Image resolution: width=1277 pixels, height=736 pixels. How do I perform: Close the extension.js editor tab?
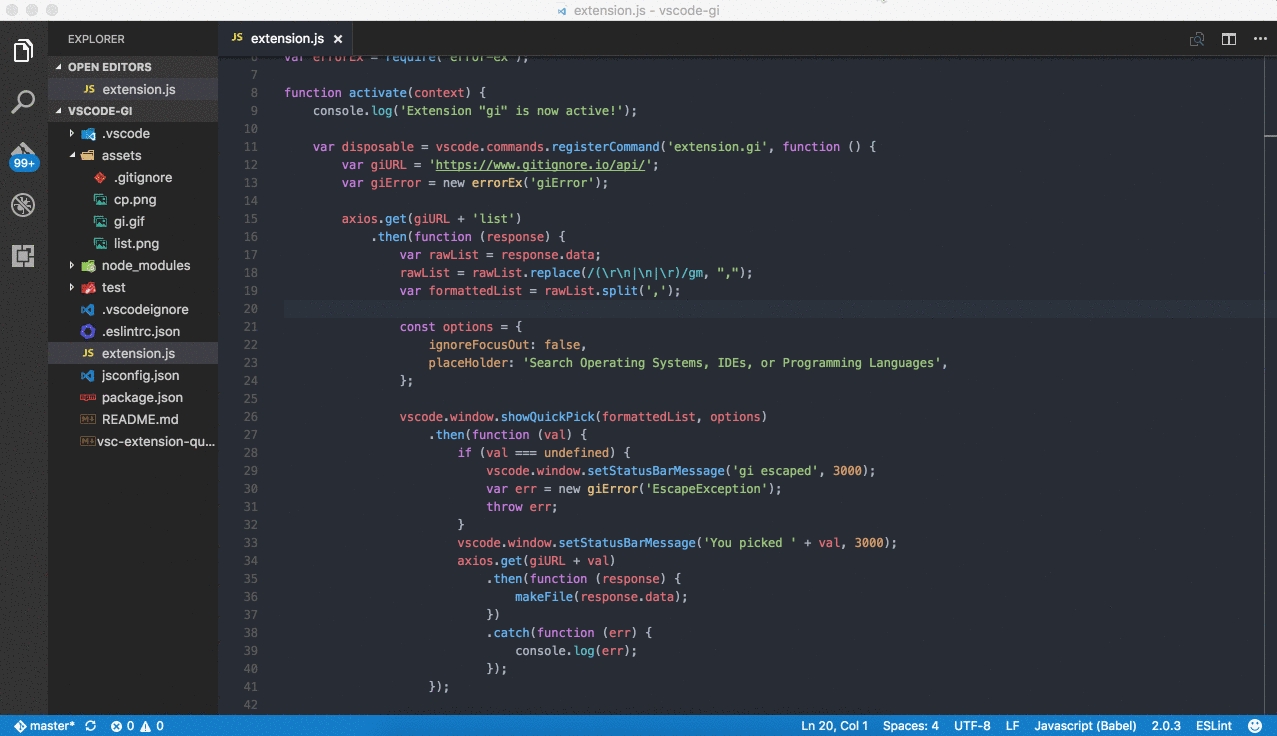coord(338,39)
